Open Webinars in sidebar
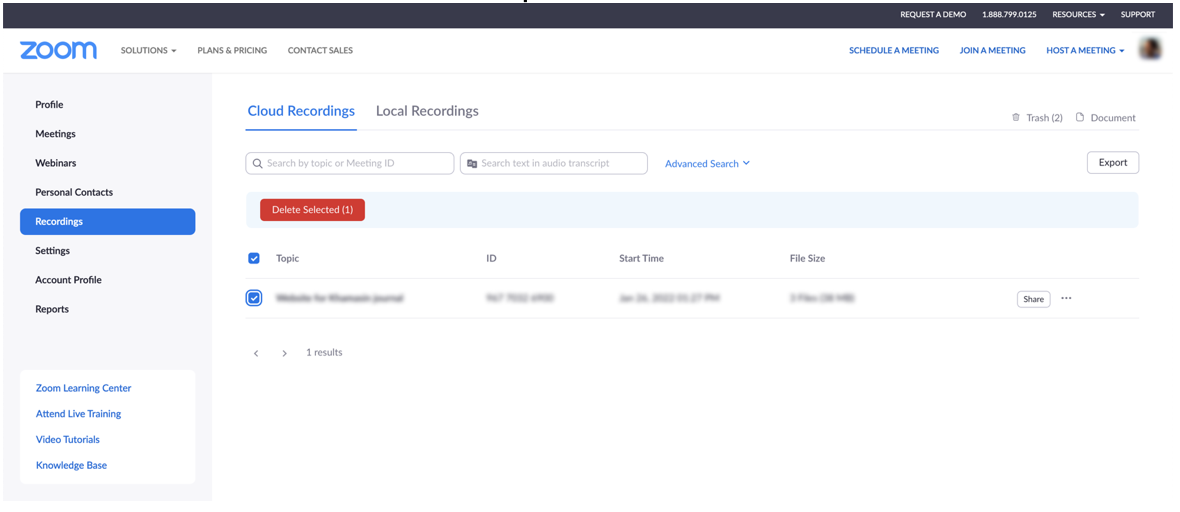This screenshot has width=1180, height=512. click(56, 163)
